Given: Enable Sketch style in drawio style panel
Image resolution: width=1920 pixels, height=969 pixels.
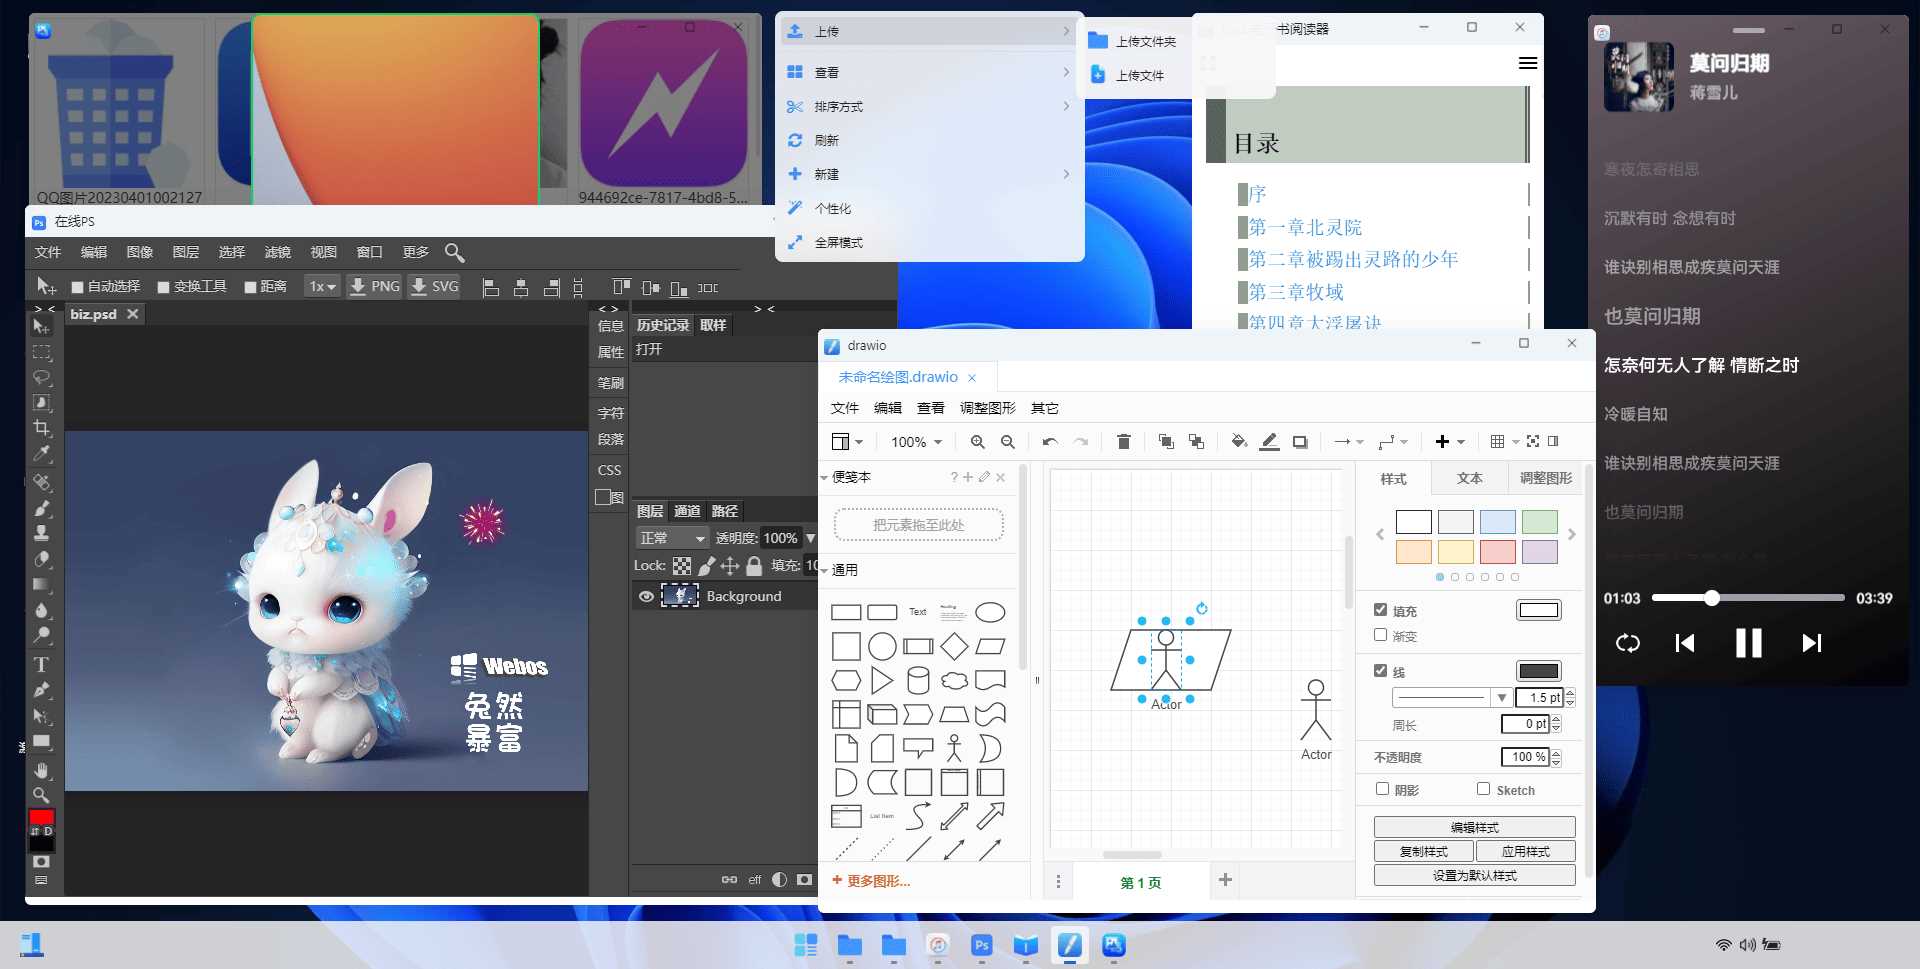Looking at the screenshot, I should 1483,789.
